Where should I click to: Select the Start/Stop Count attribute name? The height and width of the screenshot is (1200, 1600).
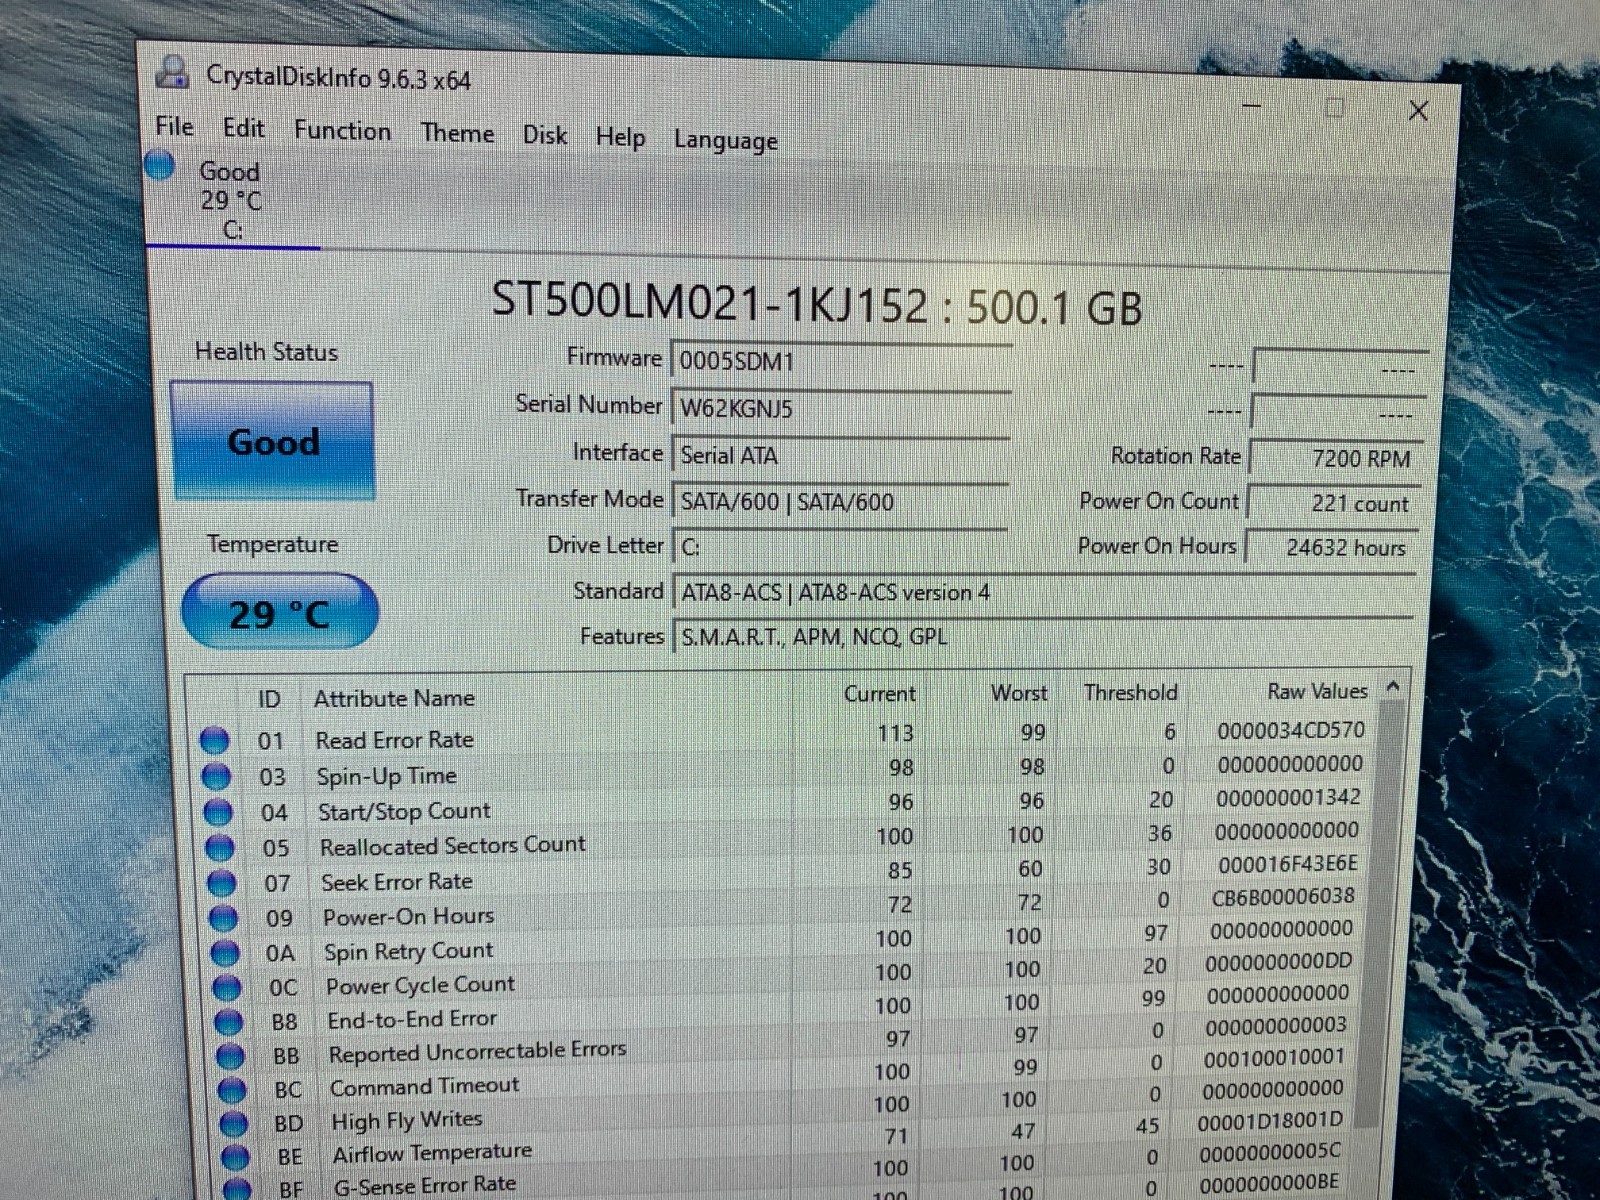(x=404, y=811)
